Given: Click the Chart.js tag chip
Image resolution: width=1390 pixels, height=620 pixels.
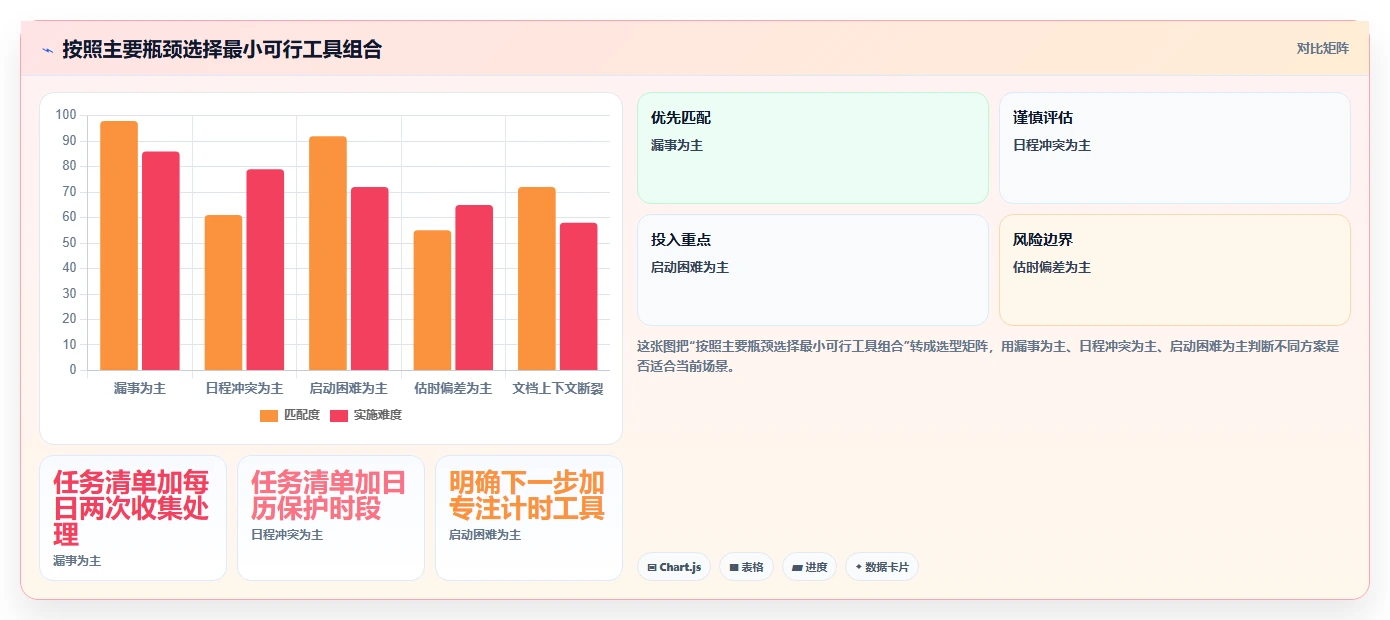Looking at the screenshot, I should [674, 567].
